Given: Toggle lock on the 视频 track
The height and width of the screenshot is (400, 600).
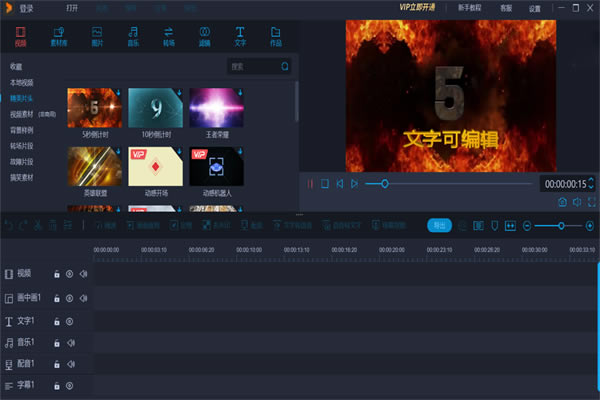Looking at the screenshot, I should tap(57, 274).
